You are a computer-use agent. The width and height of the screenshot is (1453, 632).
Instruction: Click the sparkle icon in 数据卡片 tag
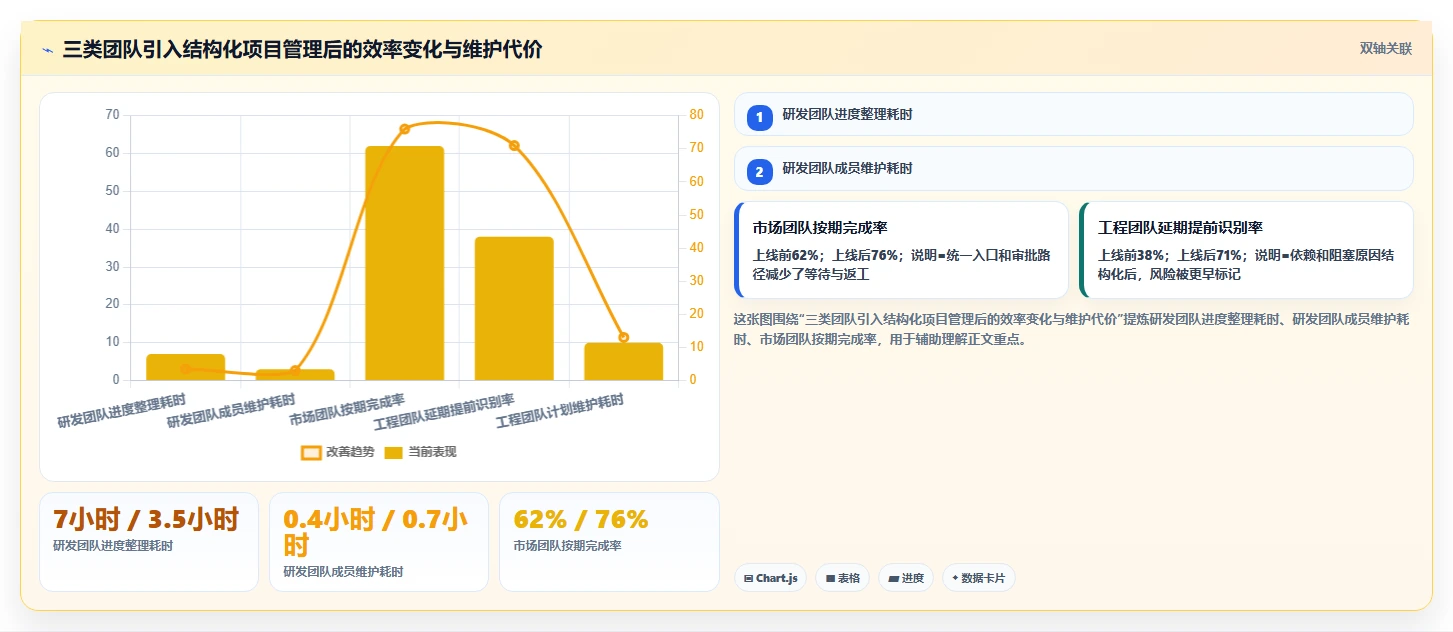coord(956,578)
